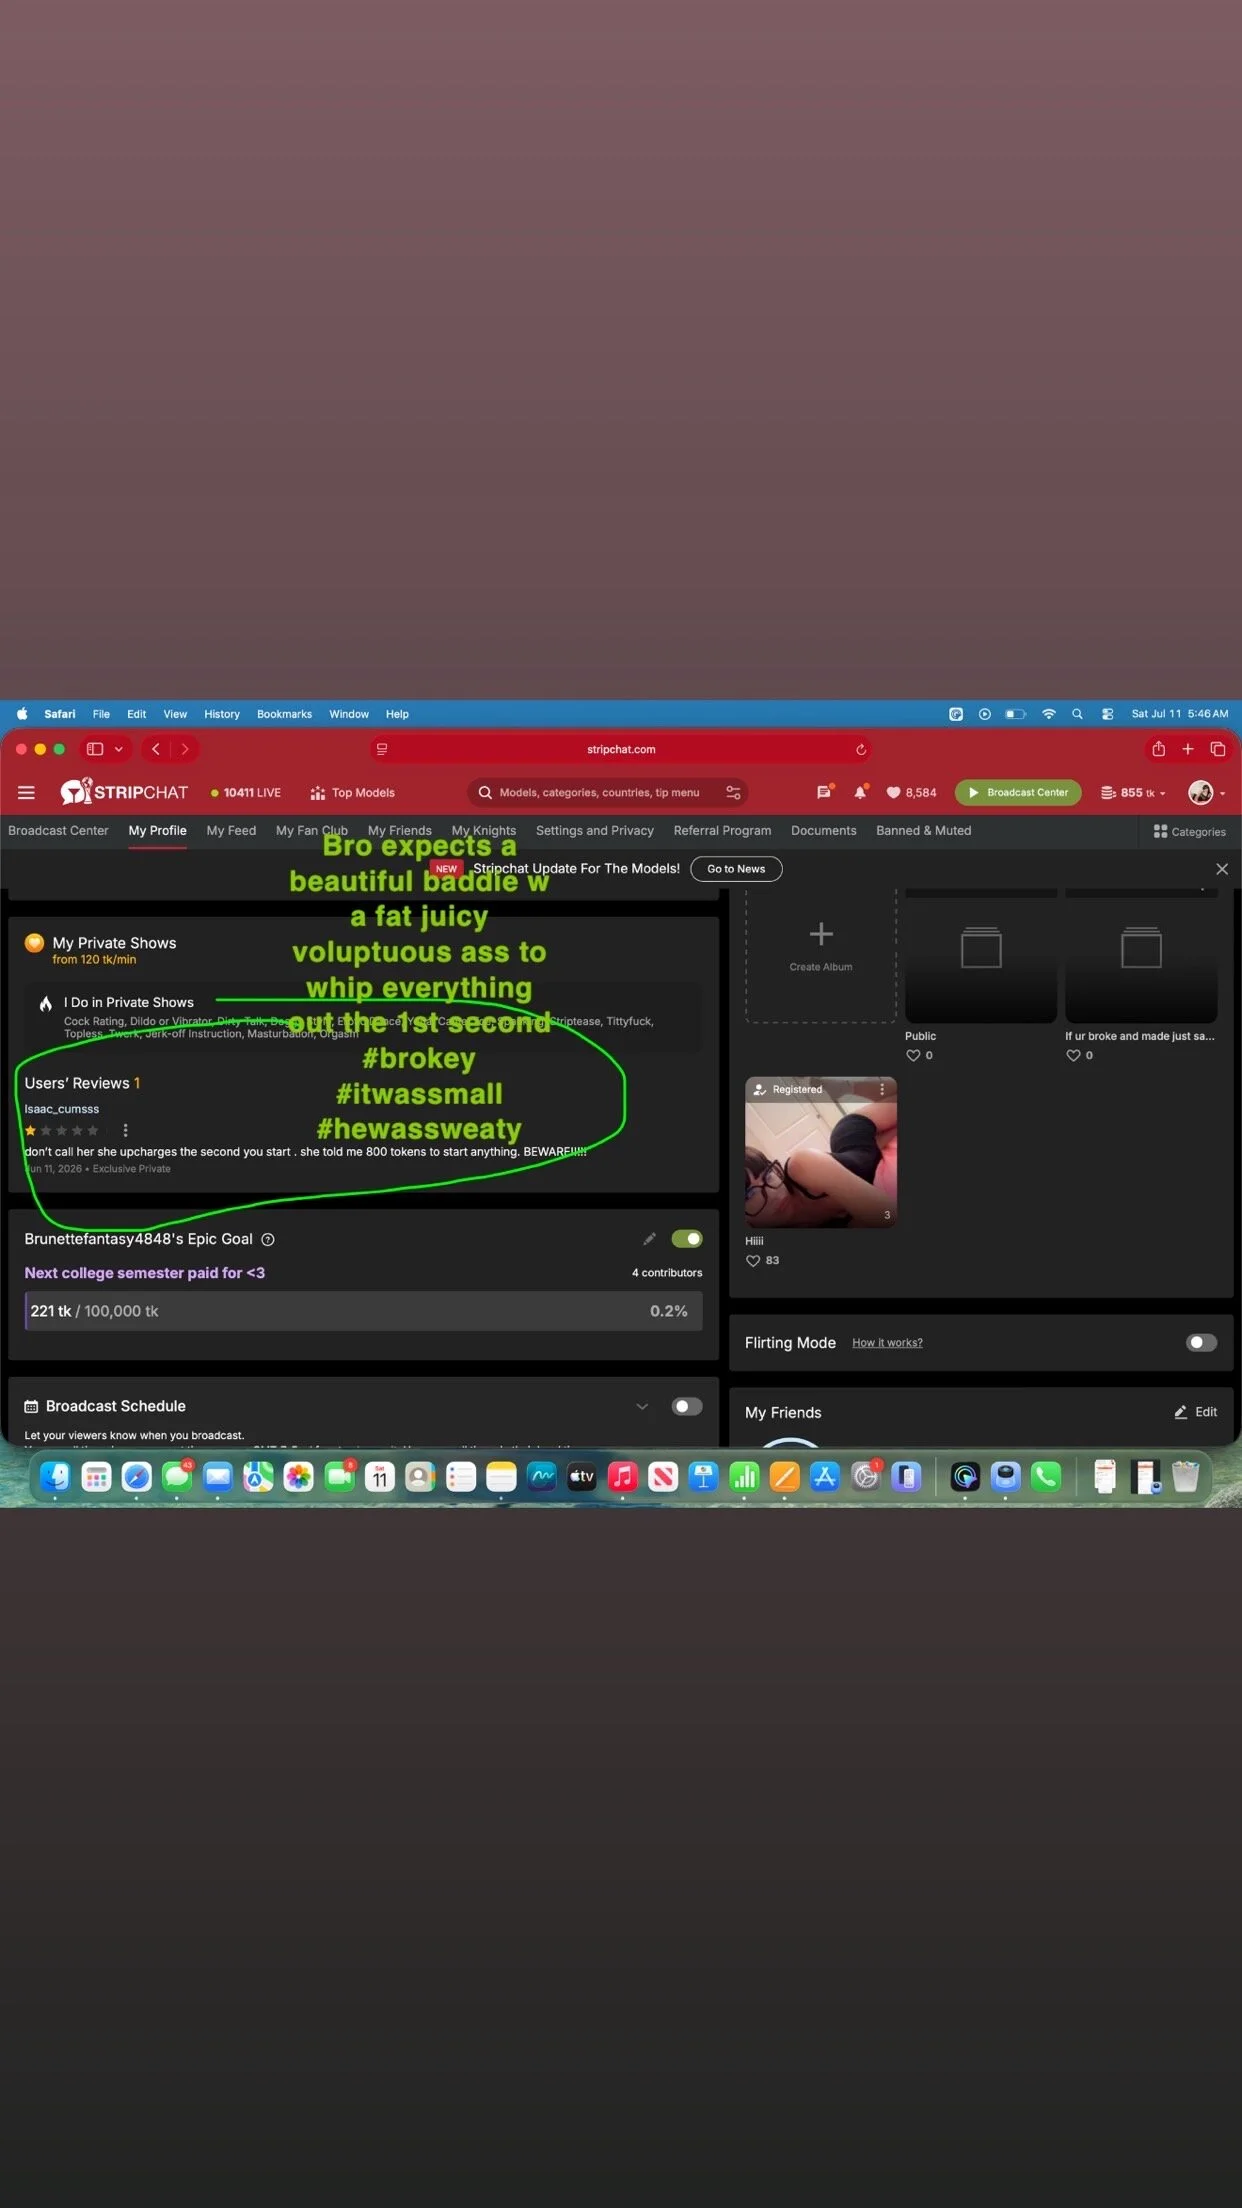Open the review's three-dot options menu
This screenshot has width=1242, height=2208.
[x=125, y=1130]
